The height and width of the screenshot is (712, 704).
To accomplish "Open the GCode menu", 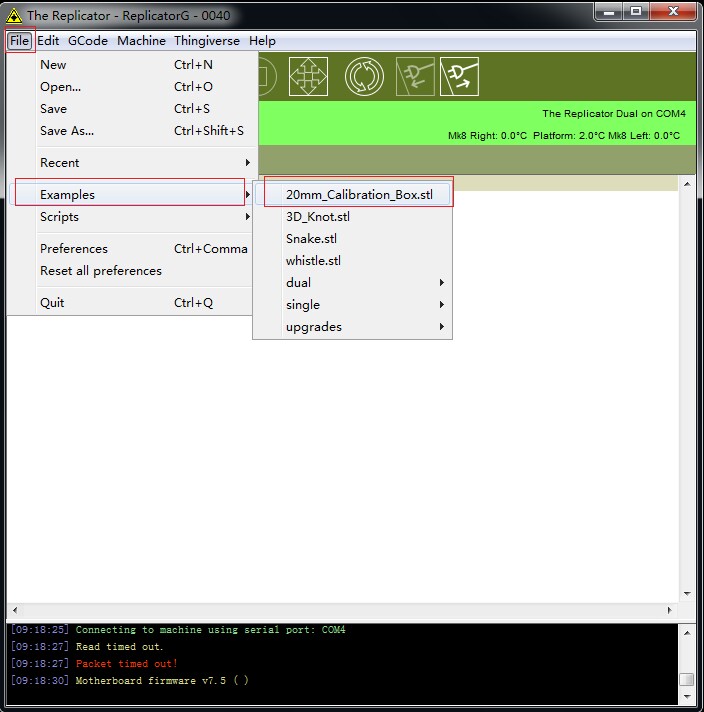I will click(88, 41).
